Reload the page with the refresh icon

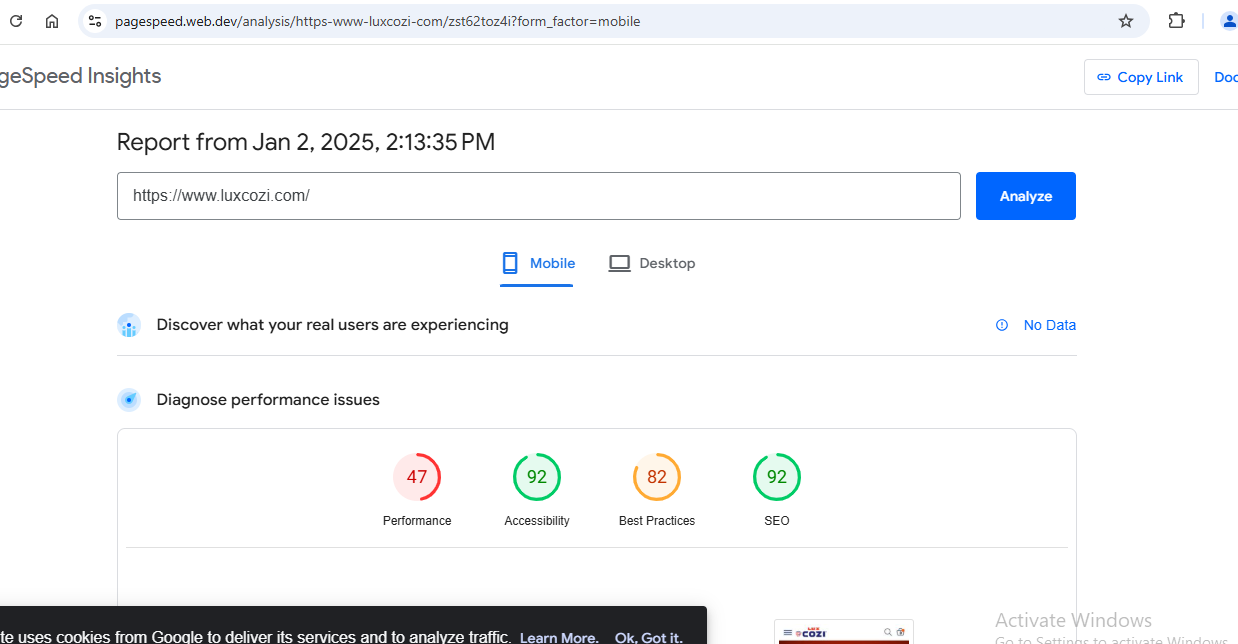pos(15,21)
